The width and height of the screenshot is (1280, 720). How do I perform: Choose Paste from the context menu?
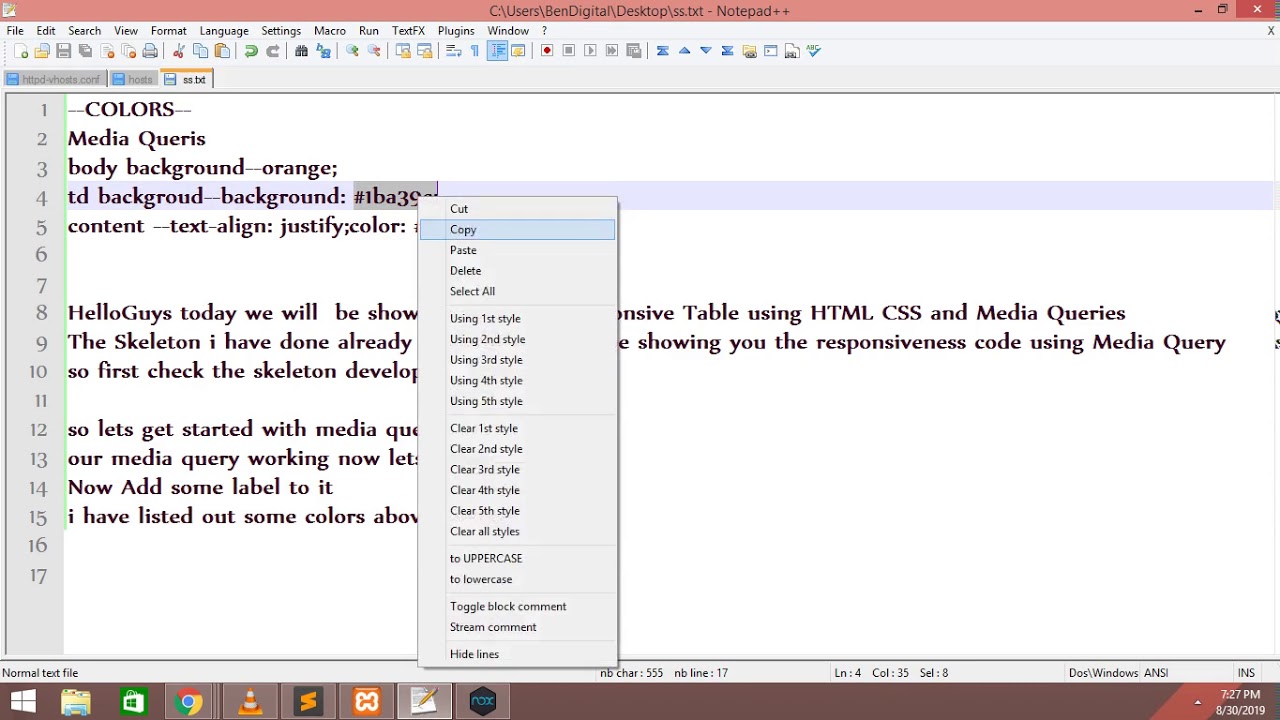(517, 250)
